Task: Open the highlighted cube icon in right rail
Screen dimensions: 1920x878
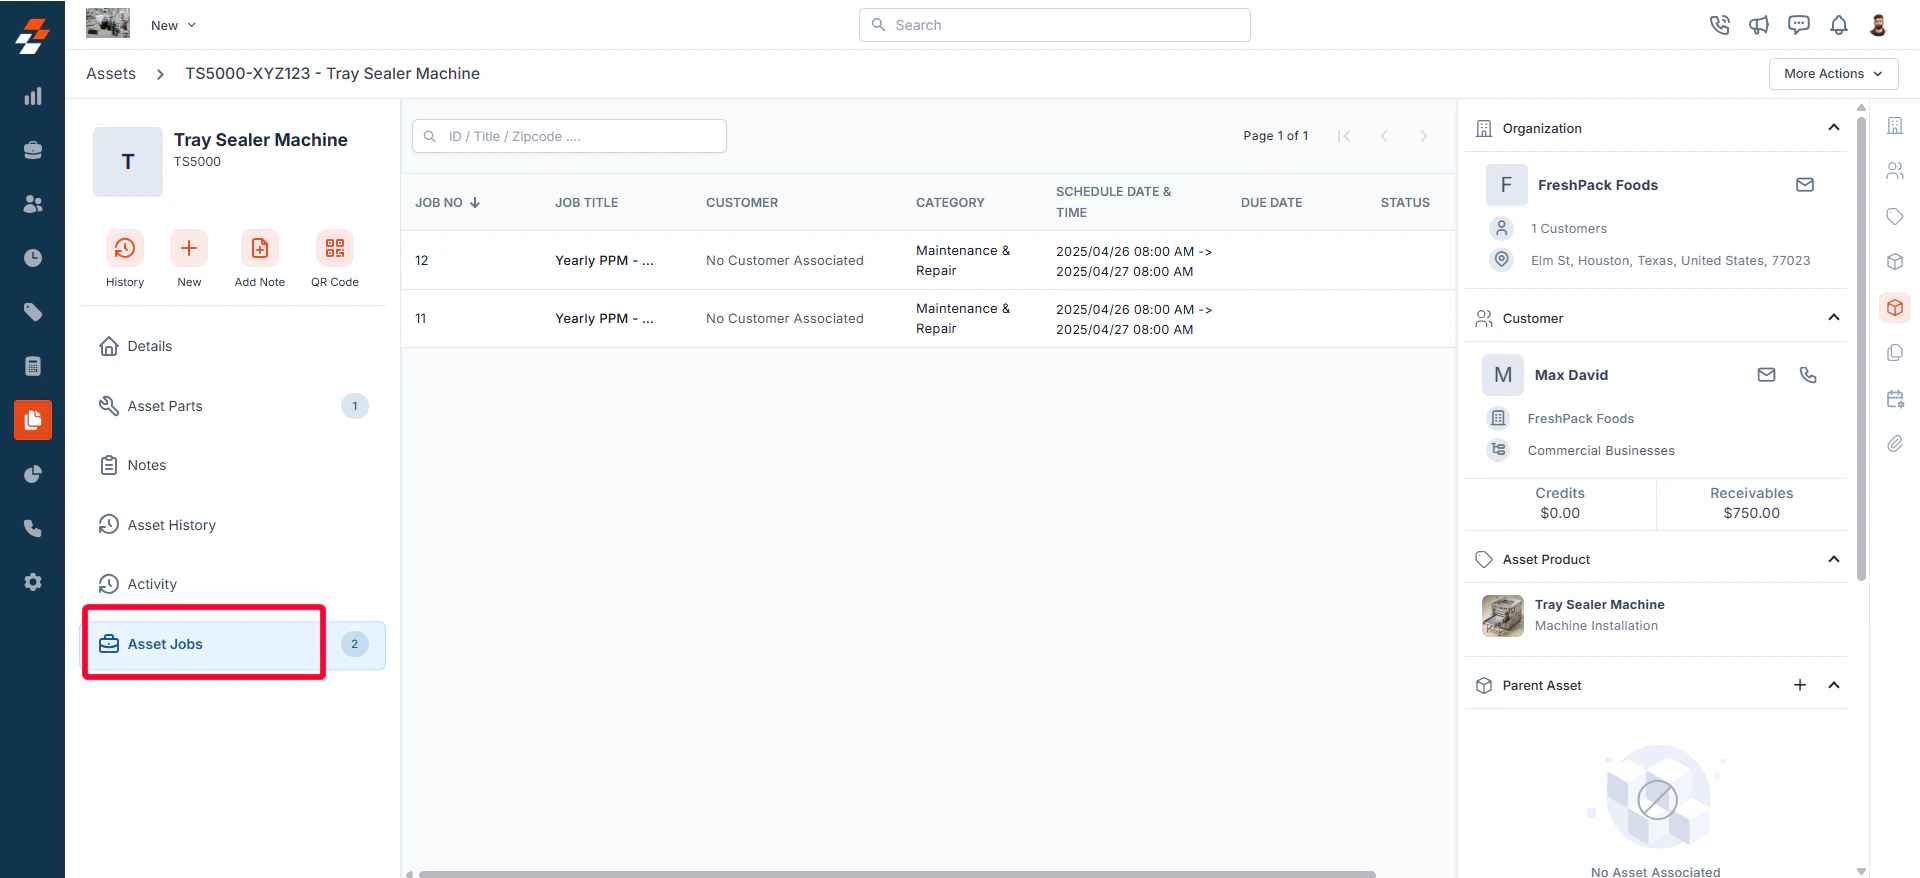Action: click(1895, 308)
